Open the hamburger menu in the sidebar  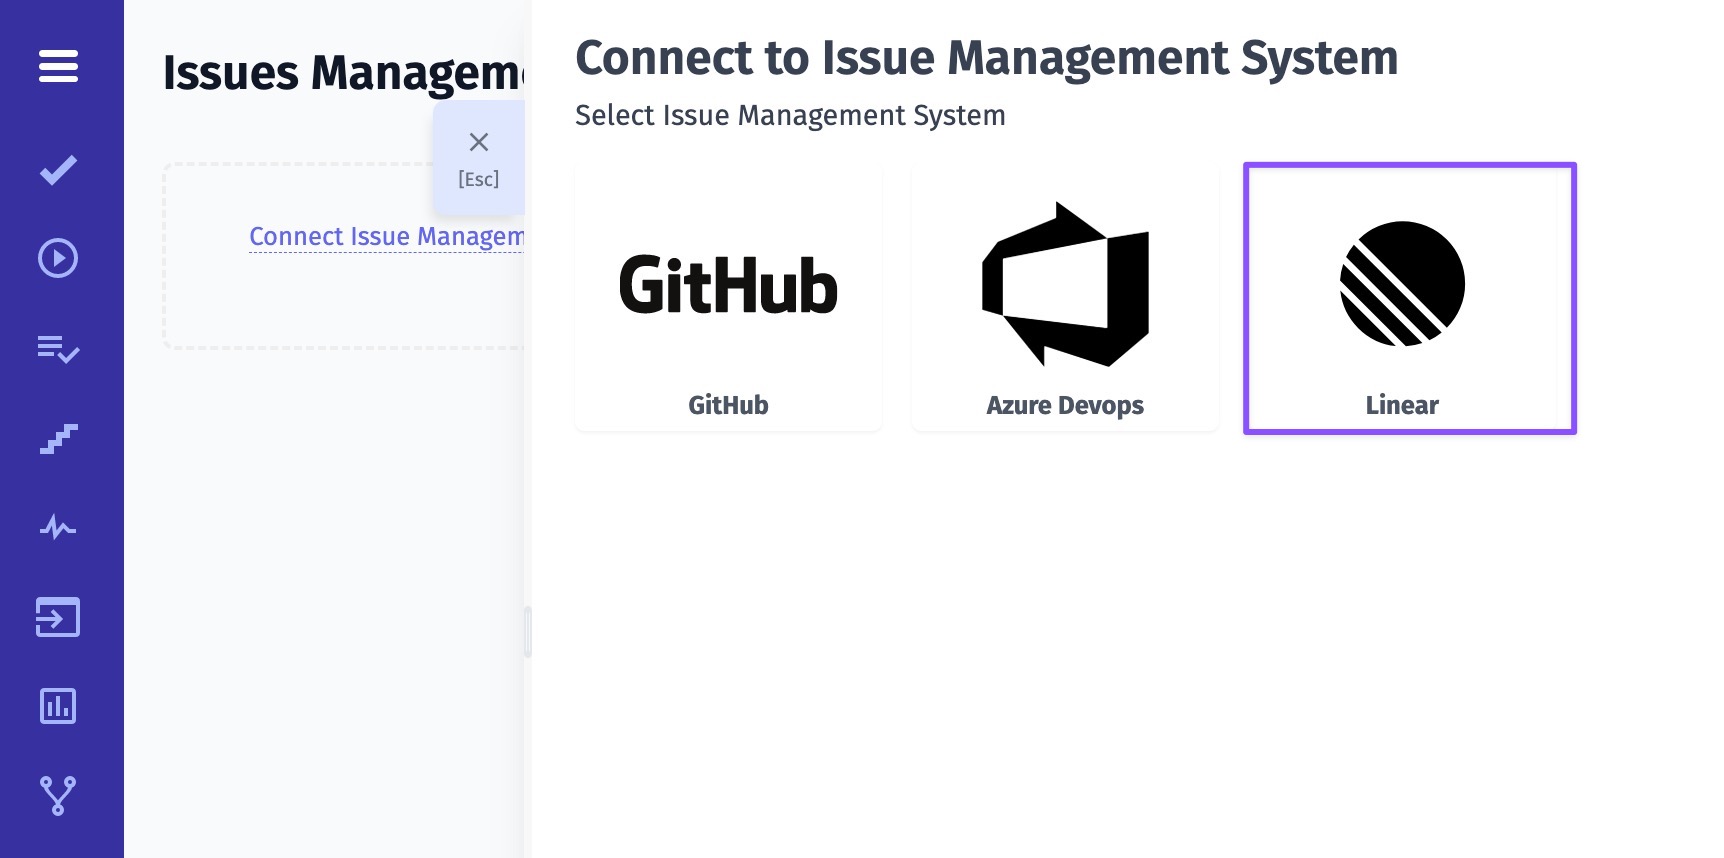(58, 67)
